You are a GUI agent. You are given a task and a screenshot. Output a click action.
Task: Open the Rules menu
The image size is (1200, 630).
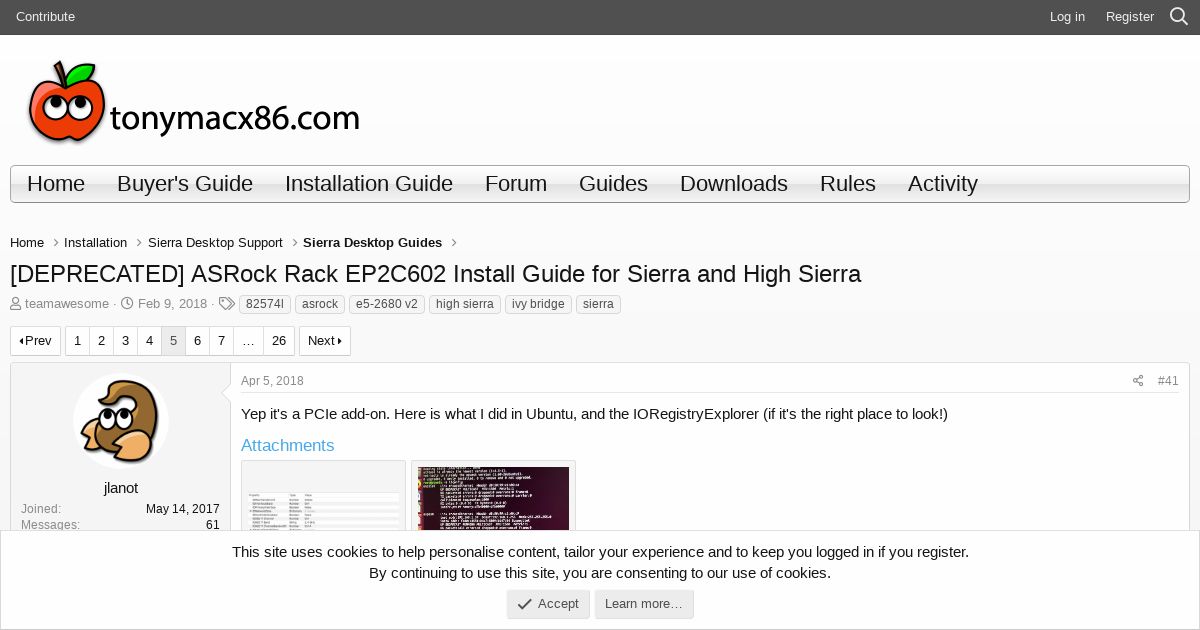pos(848,184)
